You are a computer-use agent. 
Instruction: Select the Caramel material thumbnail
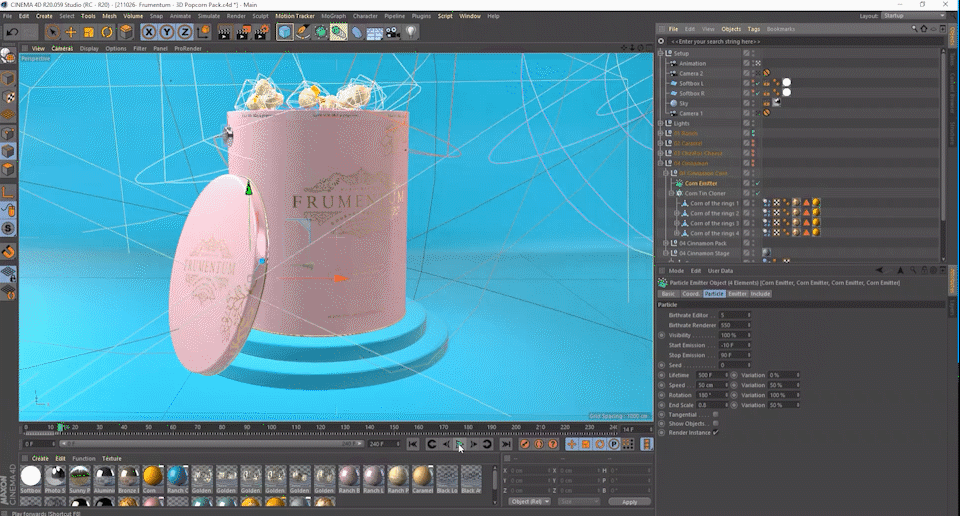tap(422, 479)
